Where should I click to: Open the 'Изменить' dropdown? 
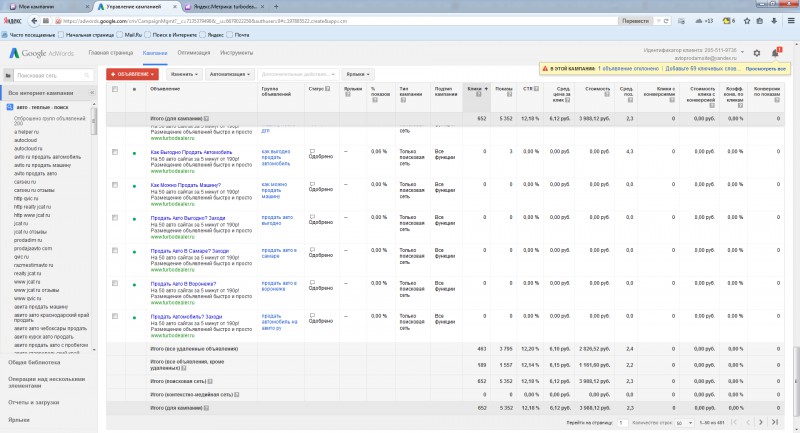[x=183, y=73]
